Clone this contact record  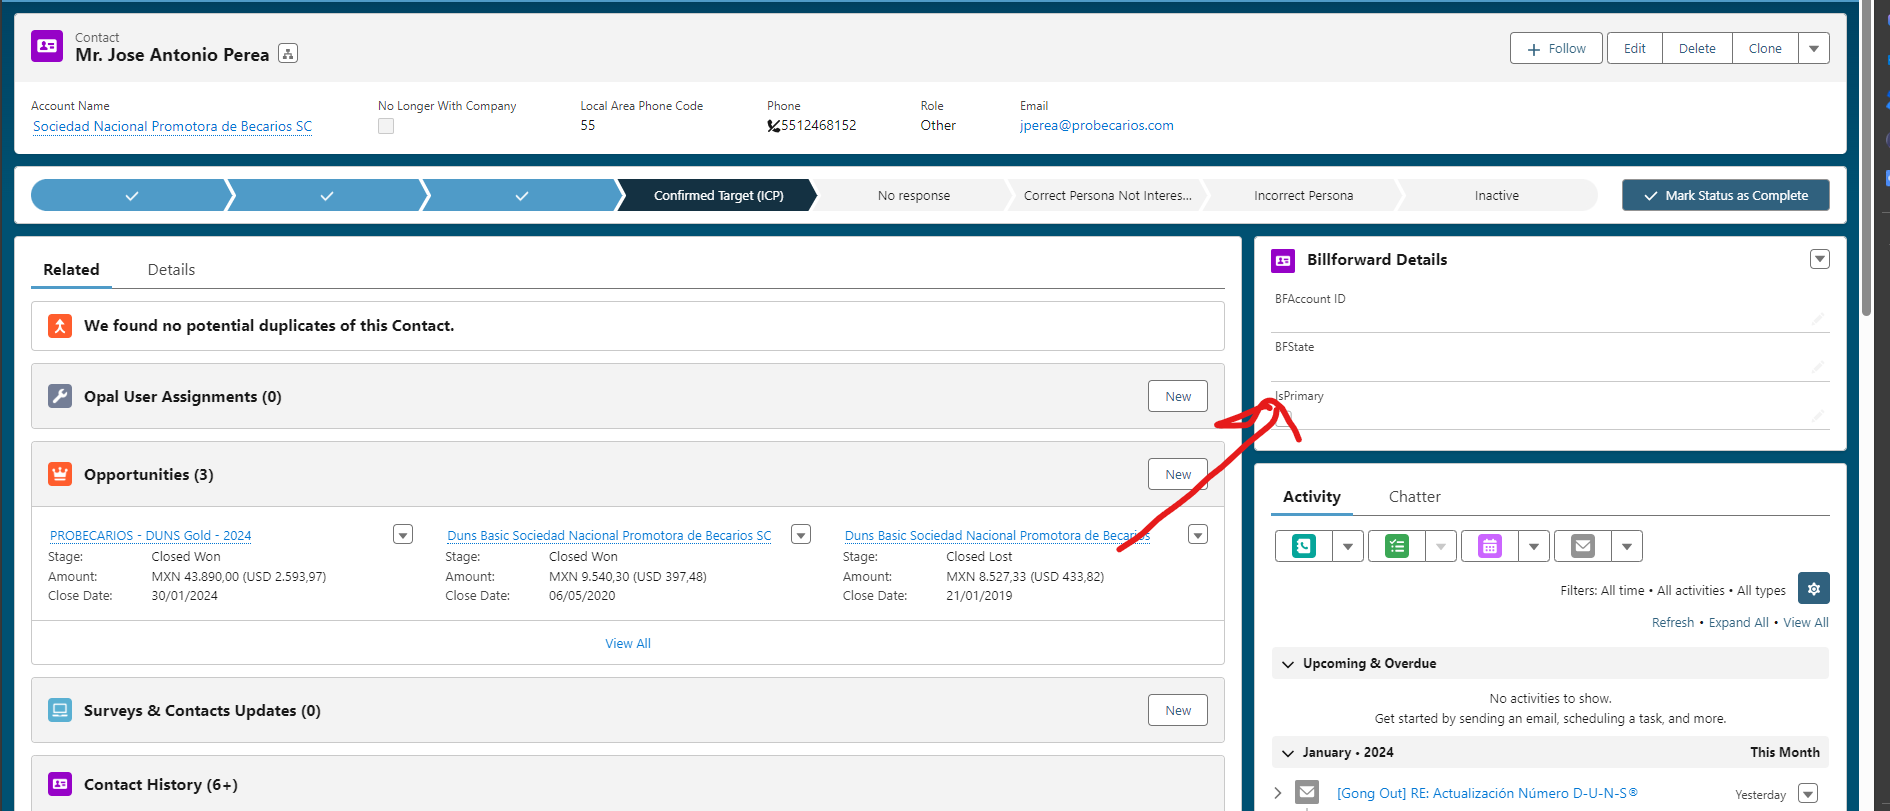[x=1765, y=48]
